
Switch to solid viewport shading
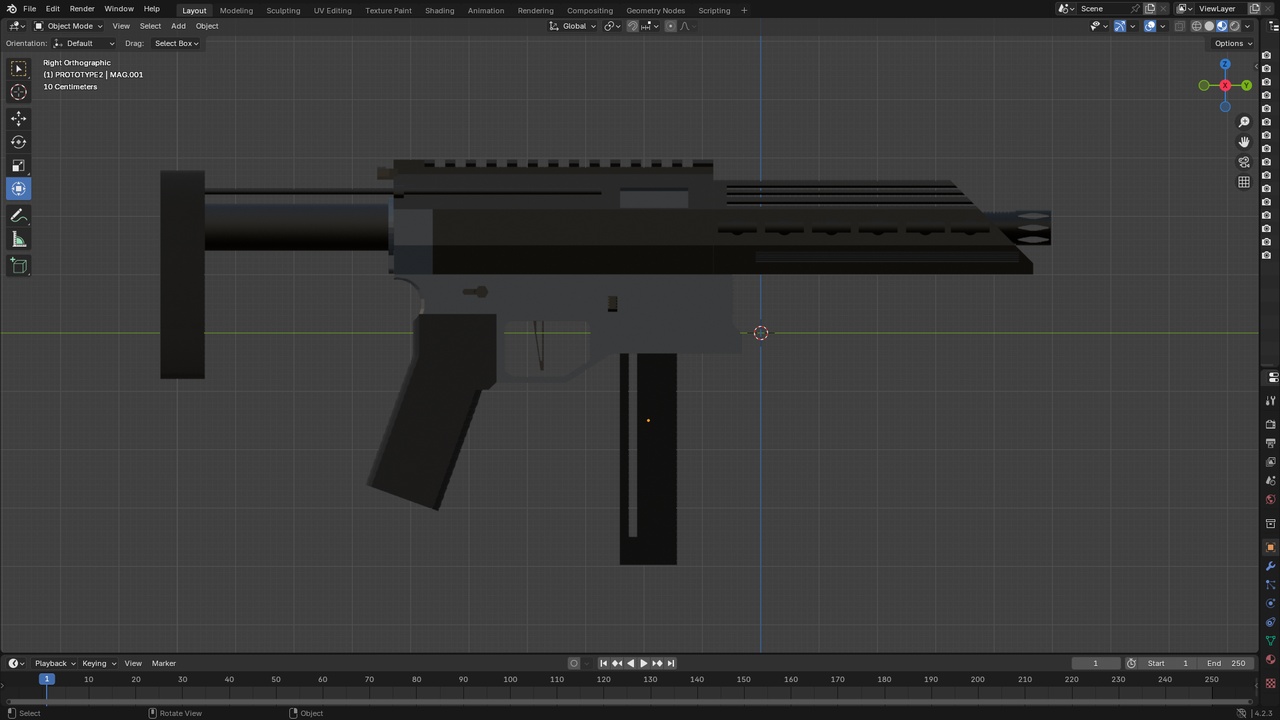1209,26
